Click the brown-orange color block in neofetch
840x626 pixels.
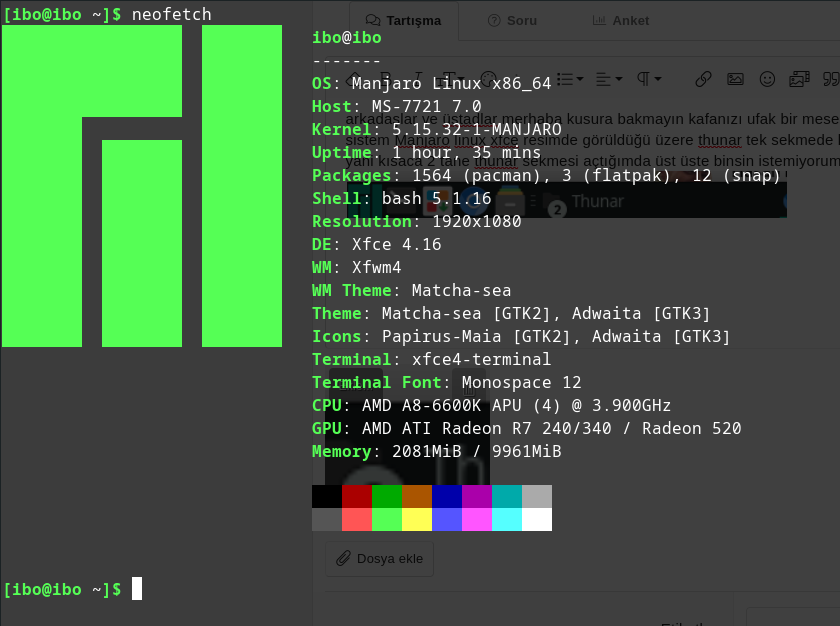coord(417,496)
